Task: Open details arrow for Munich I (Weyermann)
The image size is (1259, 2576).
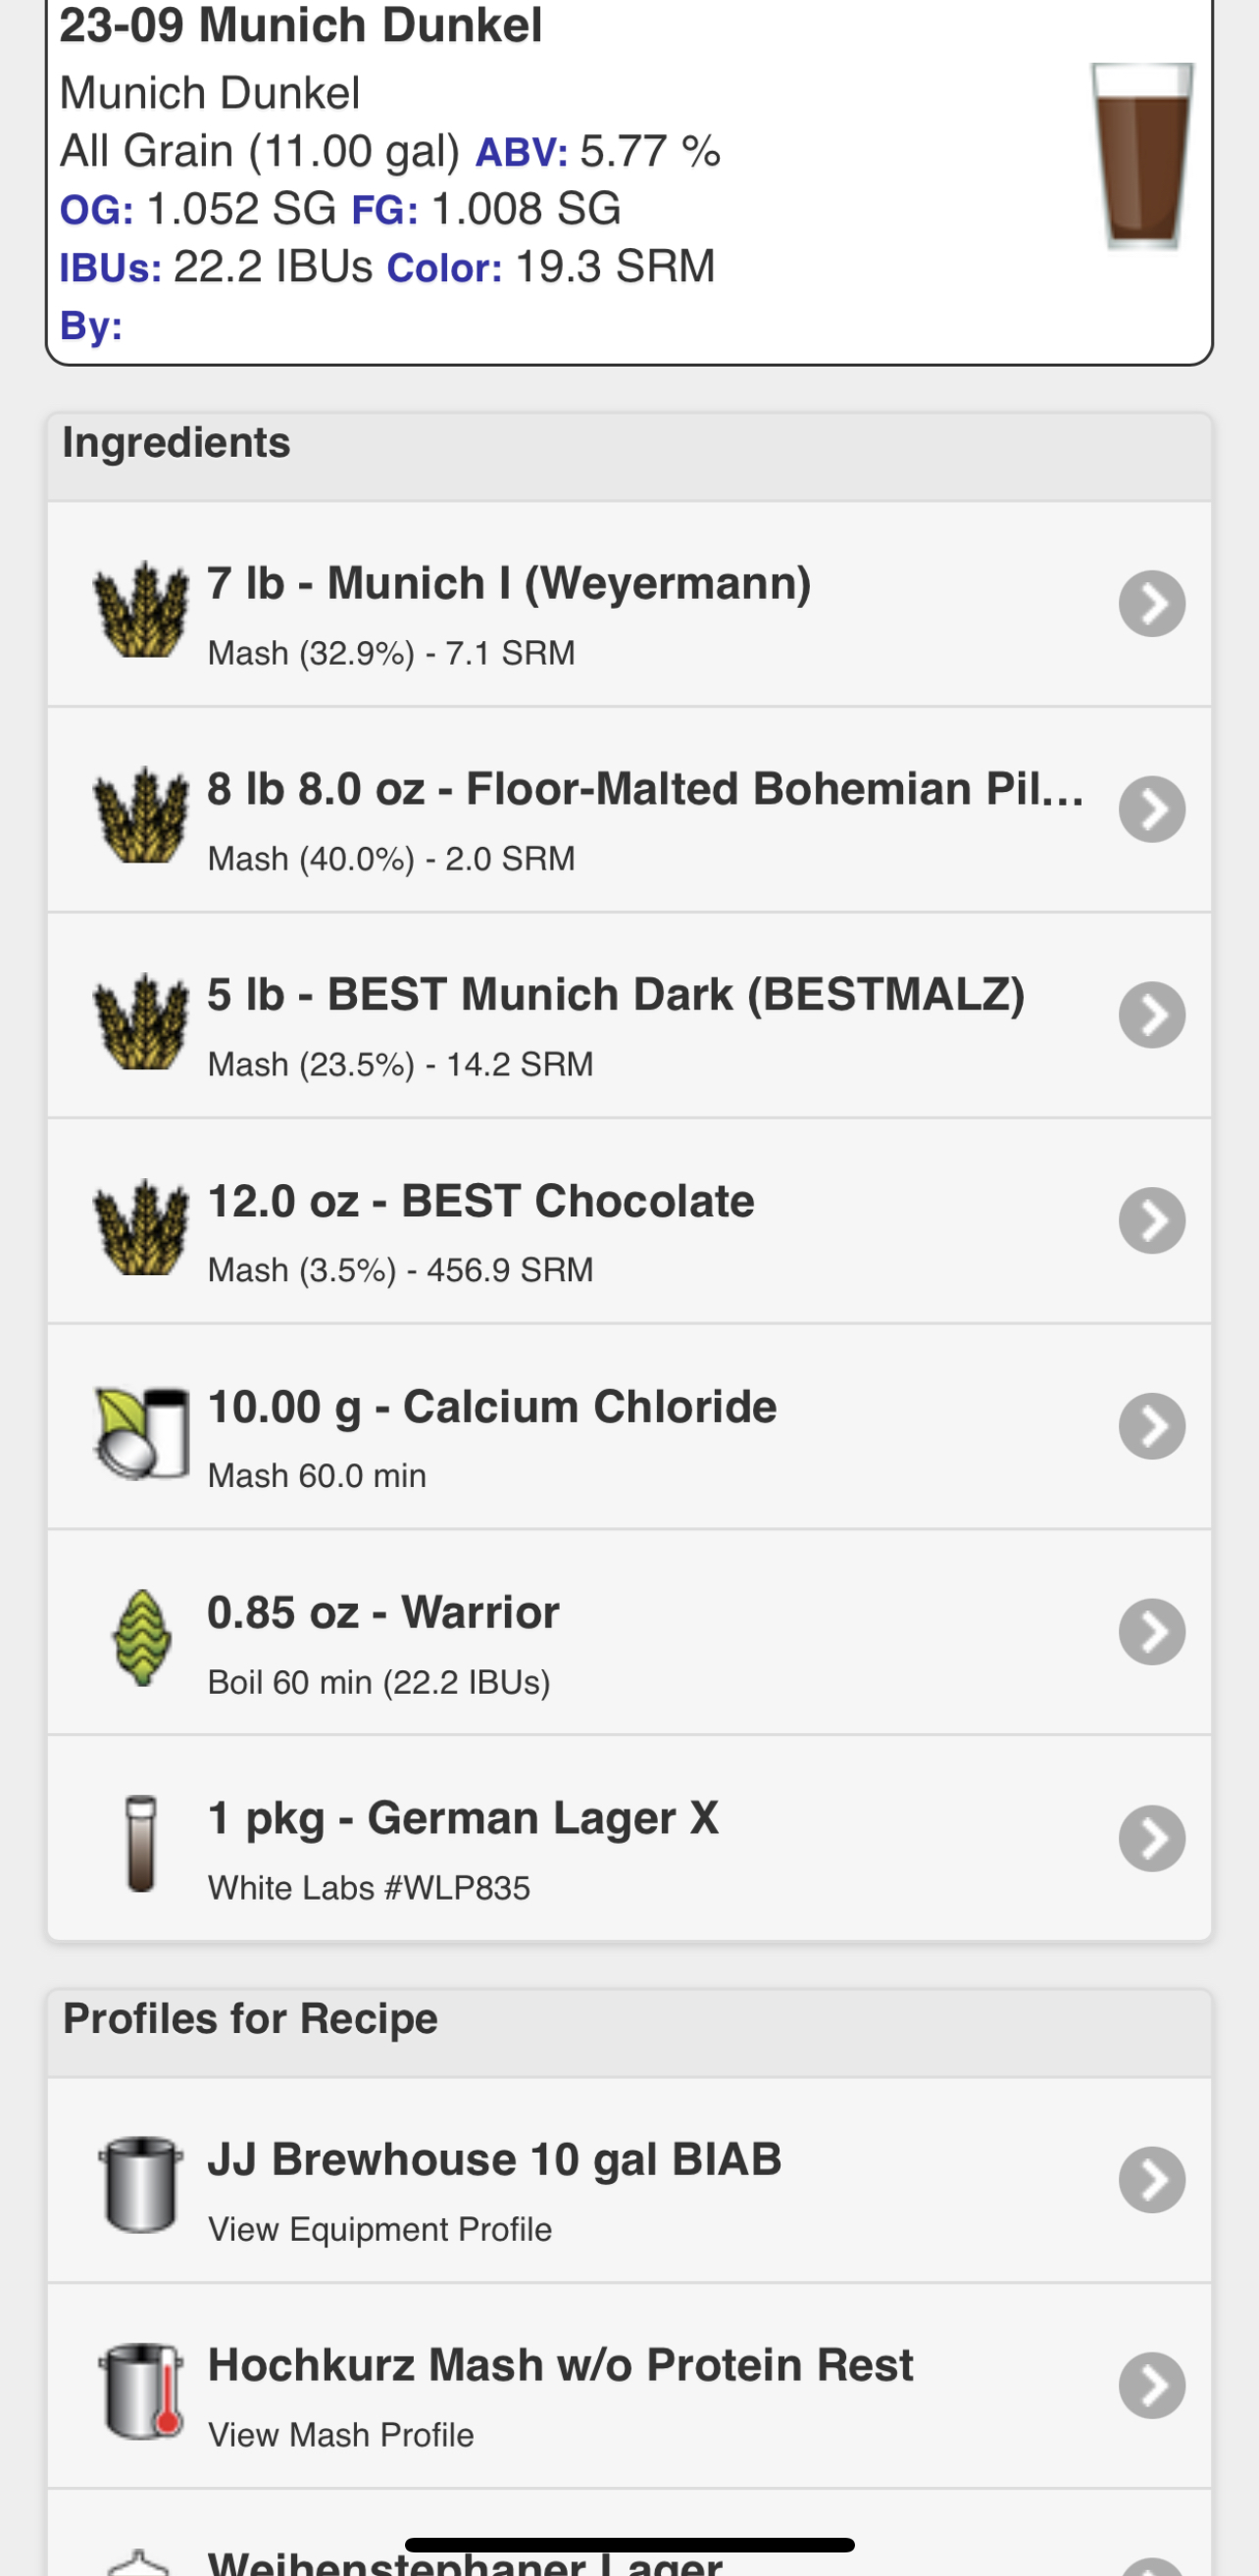Action: [1152, 604]
